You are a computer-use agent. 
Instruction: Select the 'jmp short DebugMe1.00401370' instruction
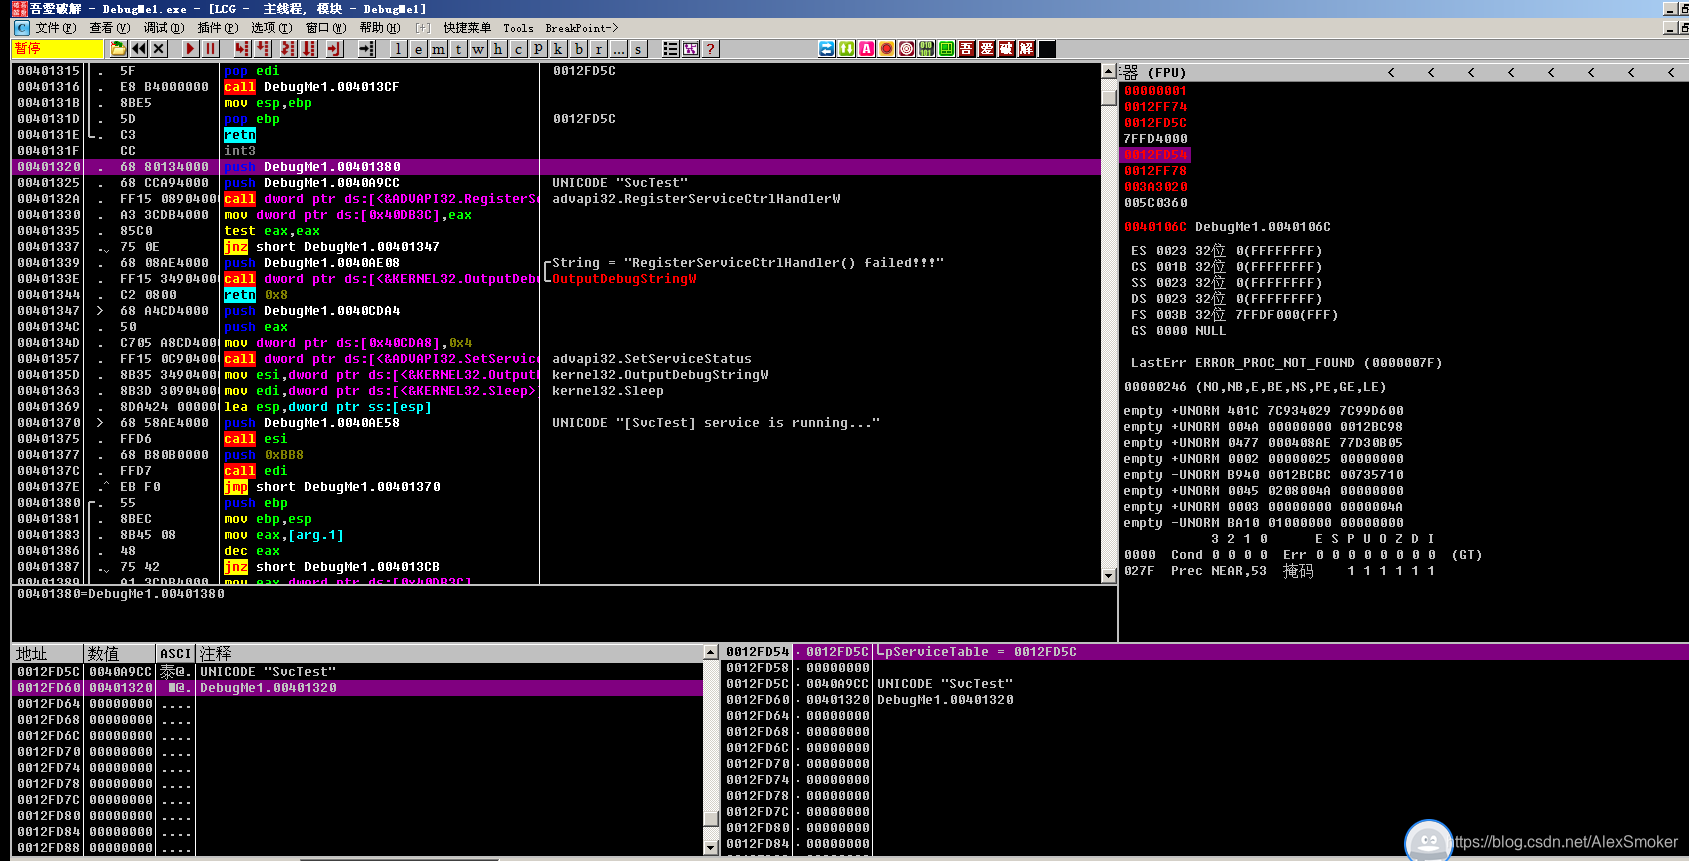332,487
